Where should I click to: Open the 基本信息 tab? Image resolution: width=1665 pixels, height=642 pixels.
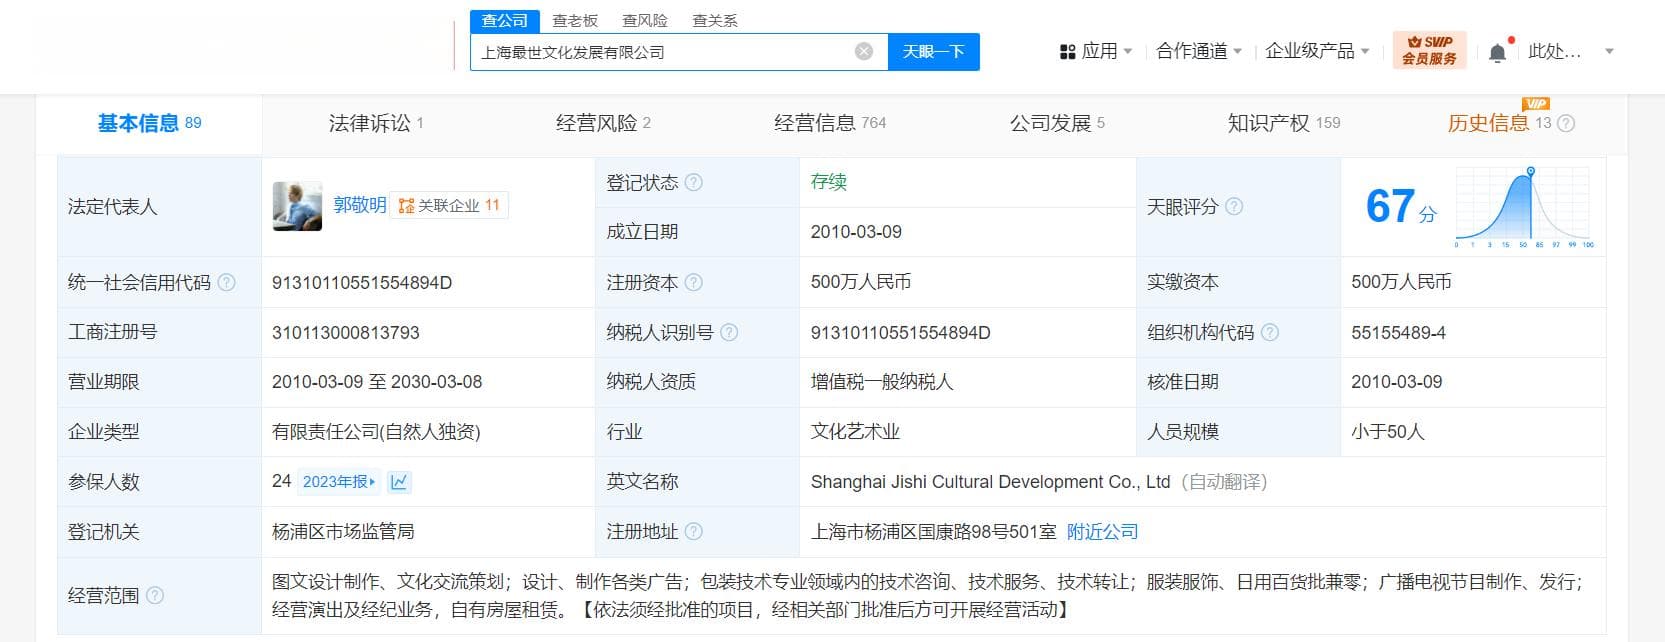(149, 123)
